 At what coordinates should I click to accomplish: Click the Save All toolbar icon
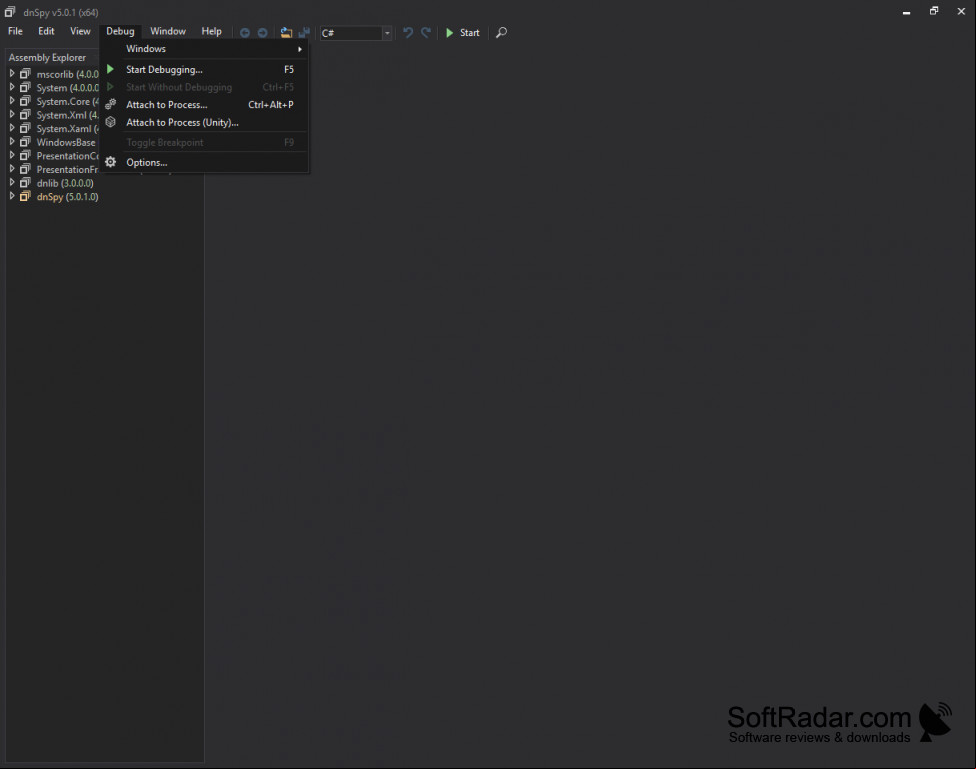click(304, 32)
